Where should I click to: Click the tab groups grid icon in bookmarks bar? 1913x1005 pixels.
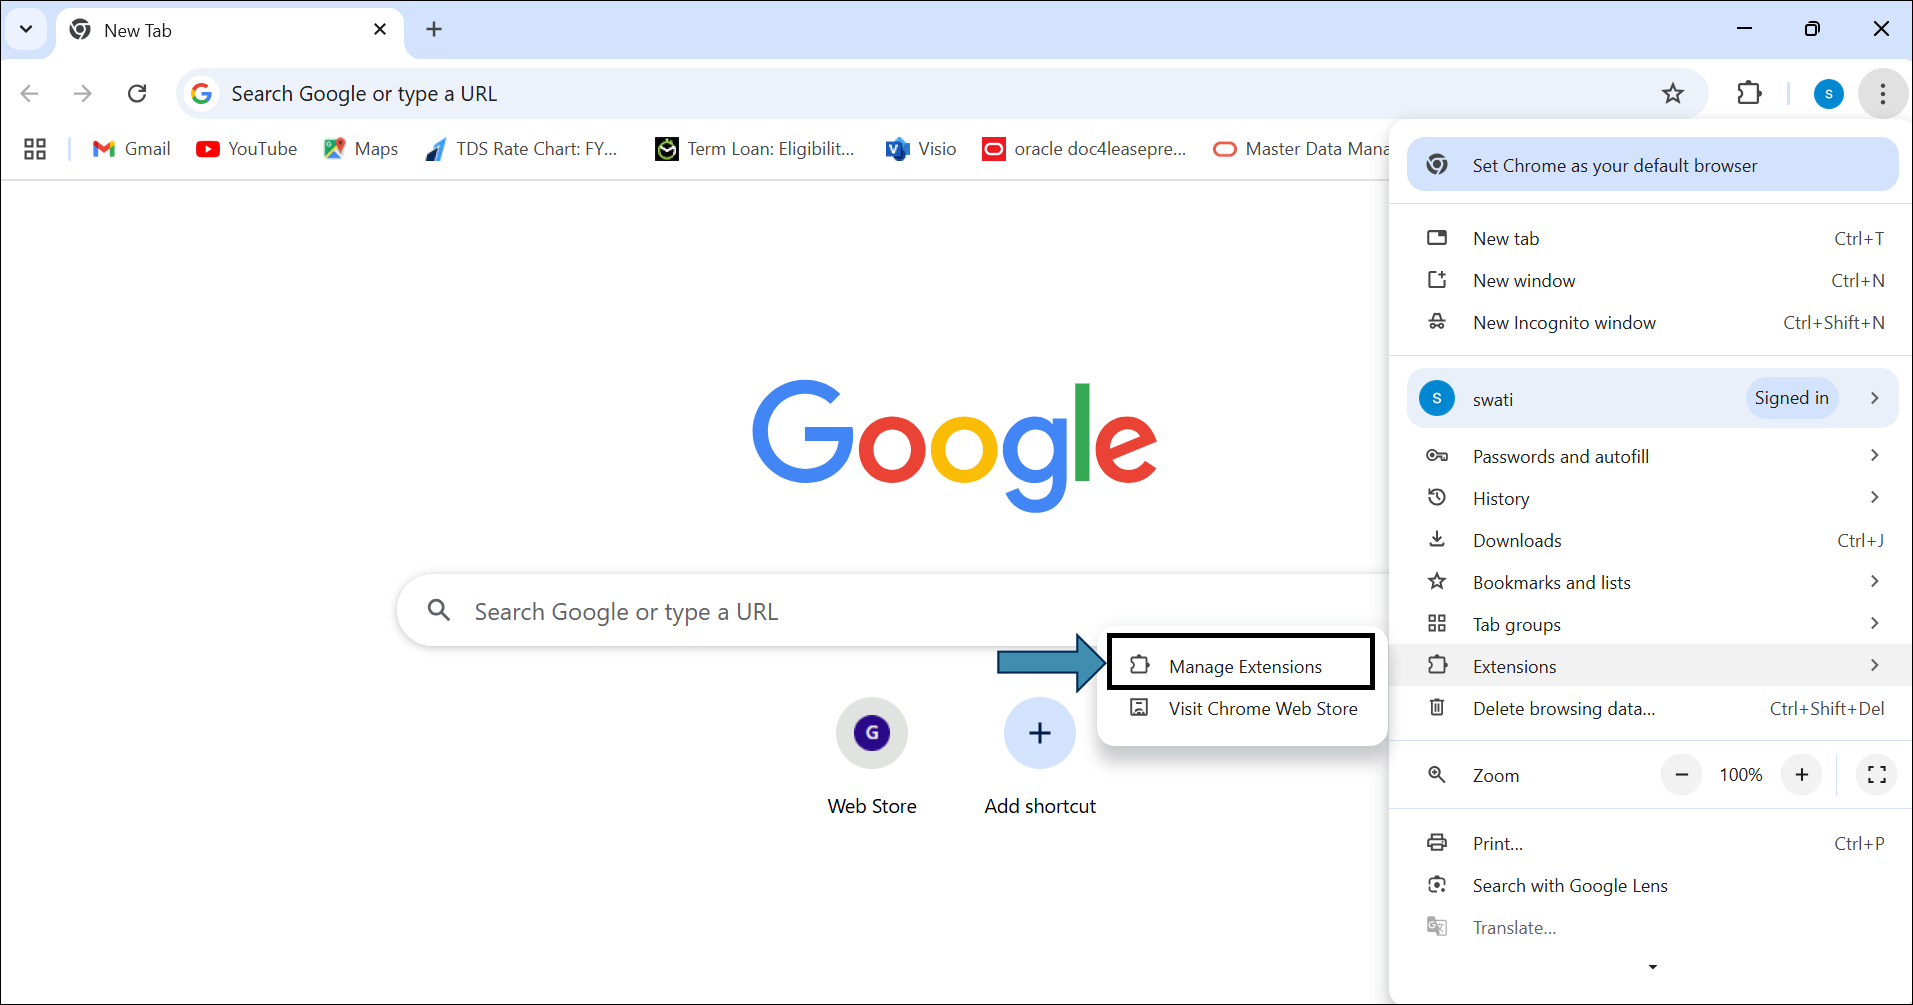[35, 149]
